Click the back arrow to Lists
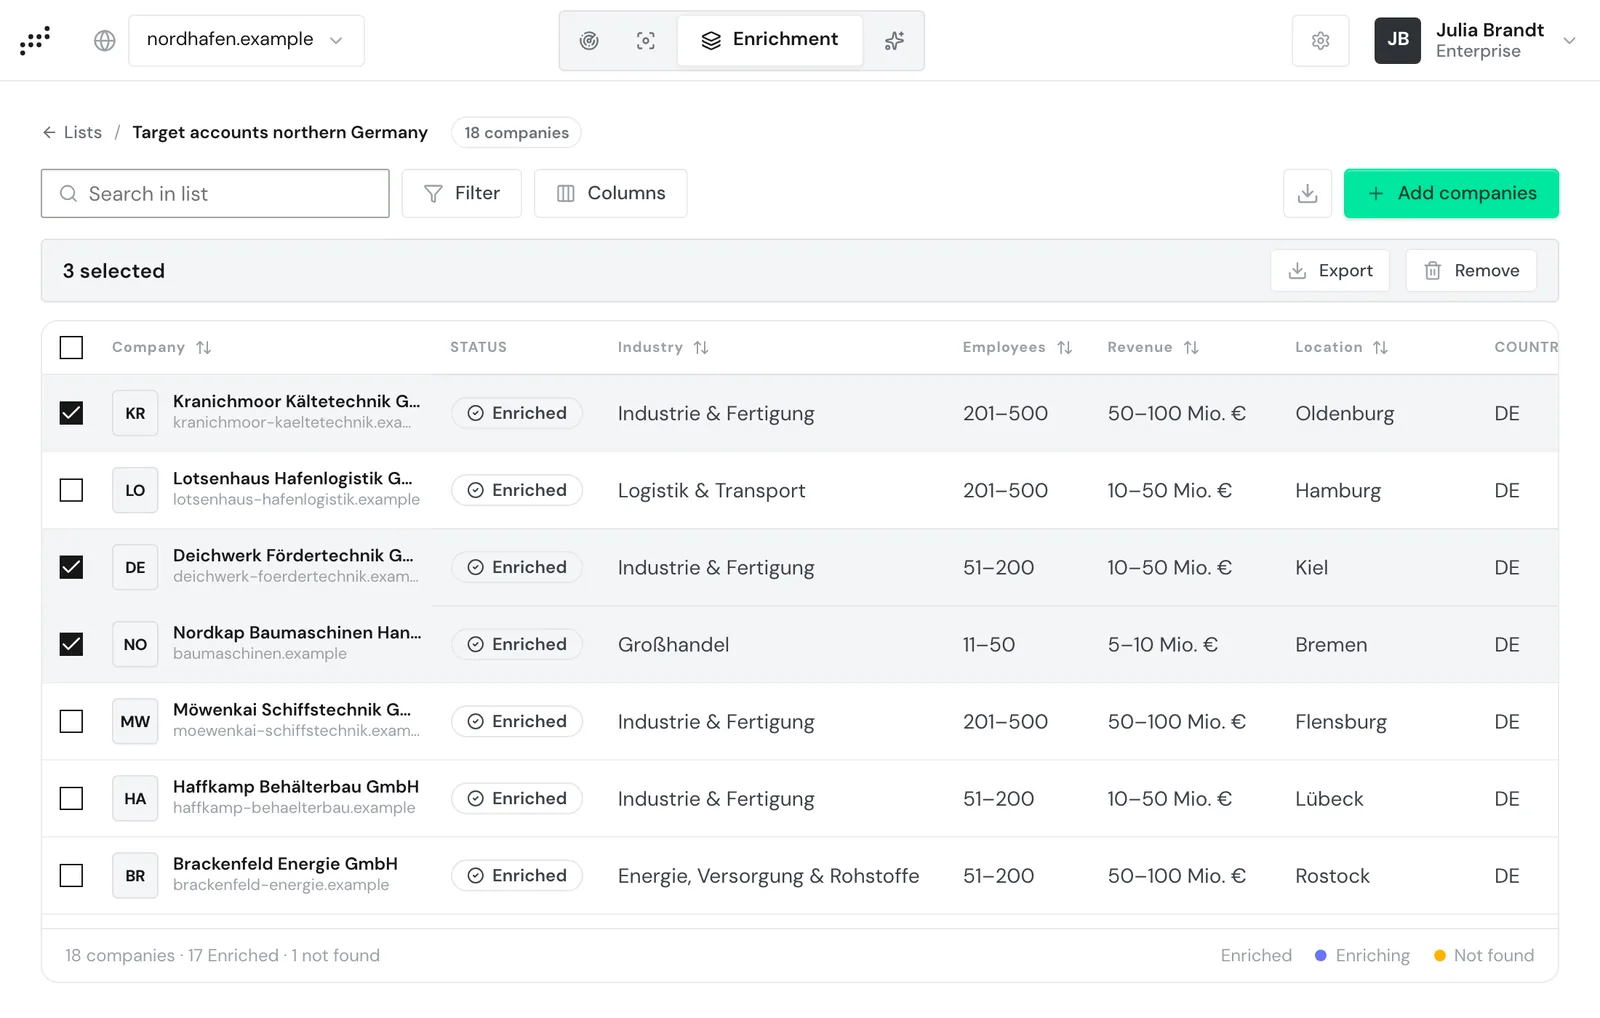The height and width of the screenshot is (1018, 1600). 49,132
